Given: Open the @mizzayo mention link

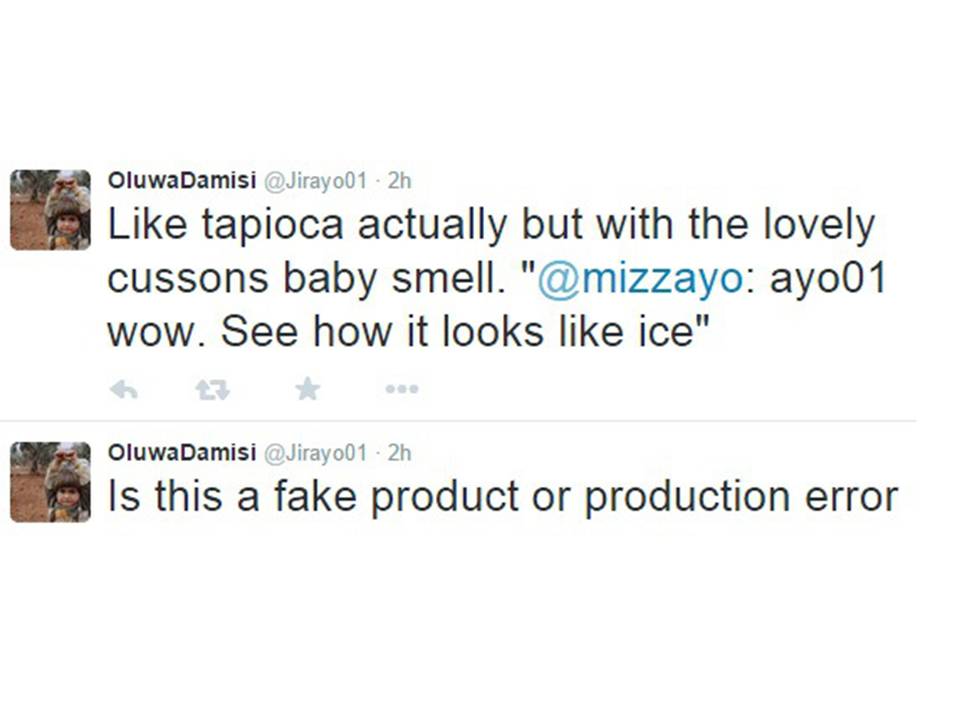Looking at the screenshot, I should tap(640, 279).
